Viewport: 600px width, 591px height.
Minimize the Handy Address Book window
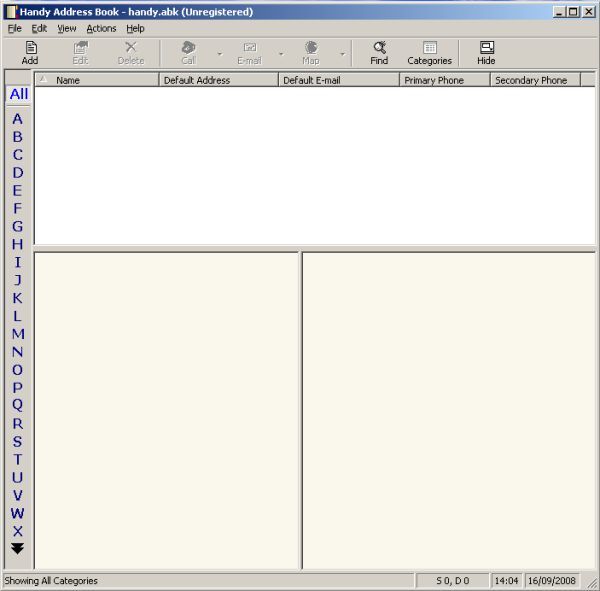coord(559,12)
